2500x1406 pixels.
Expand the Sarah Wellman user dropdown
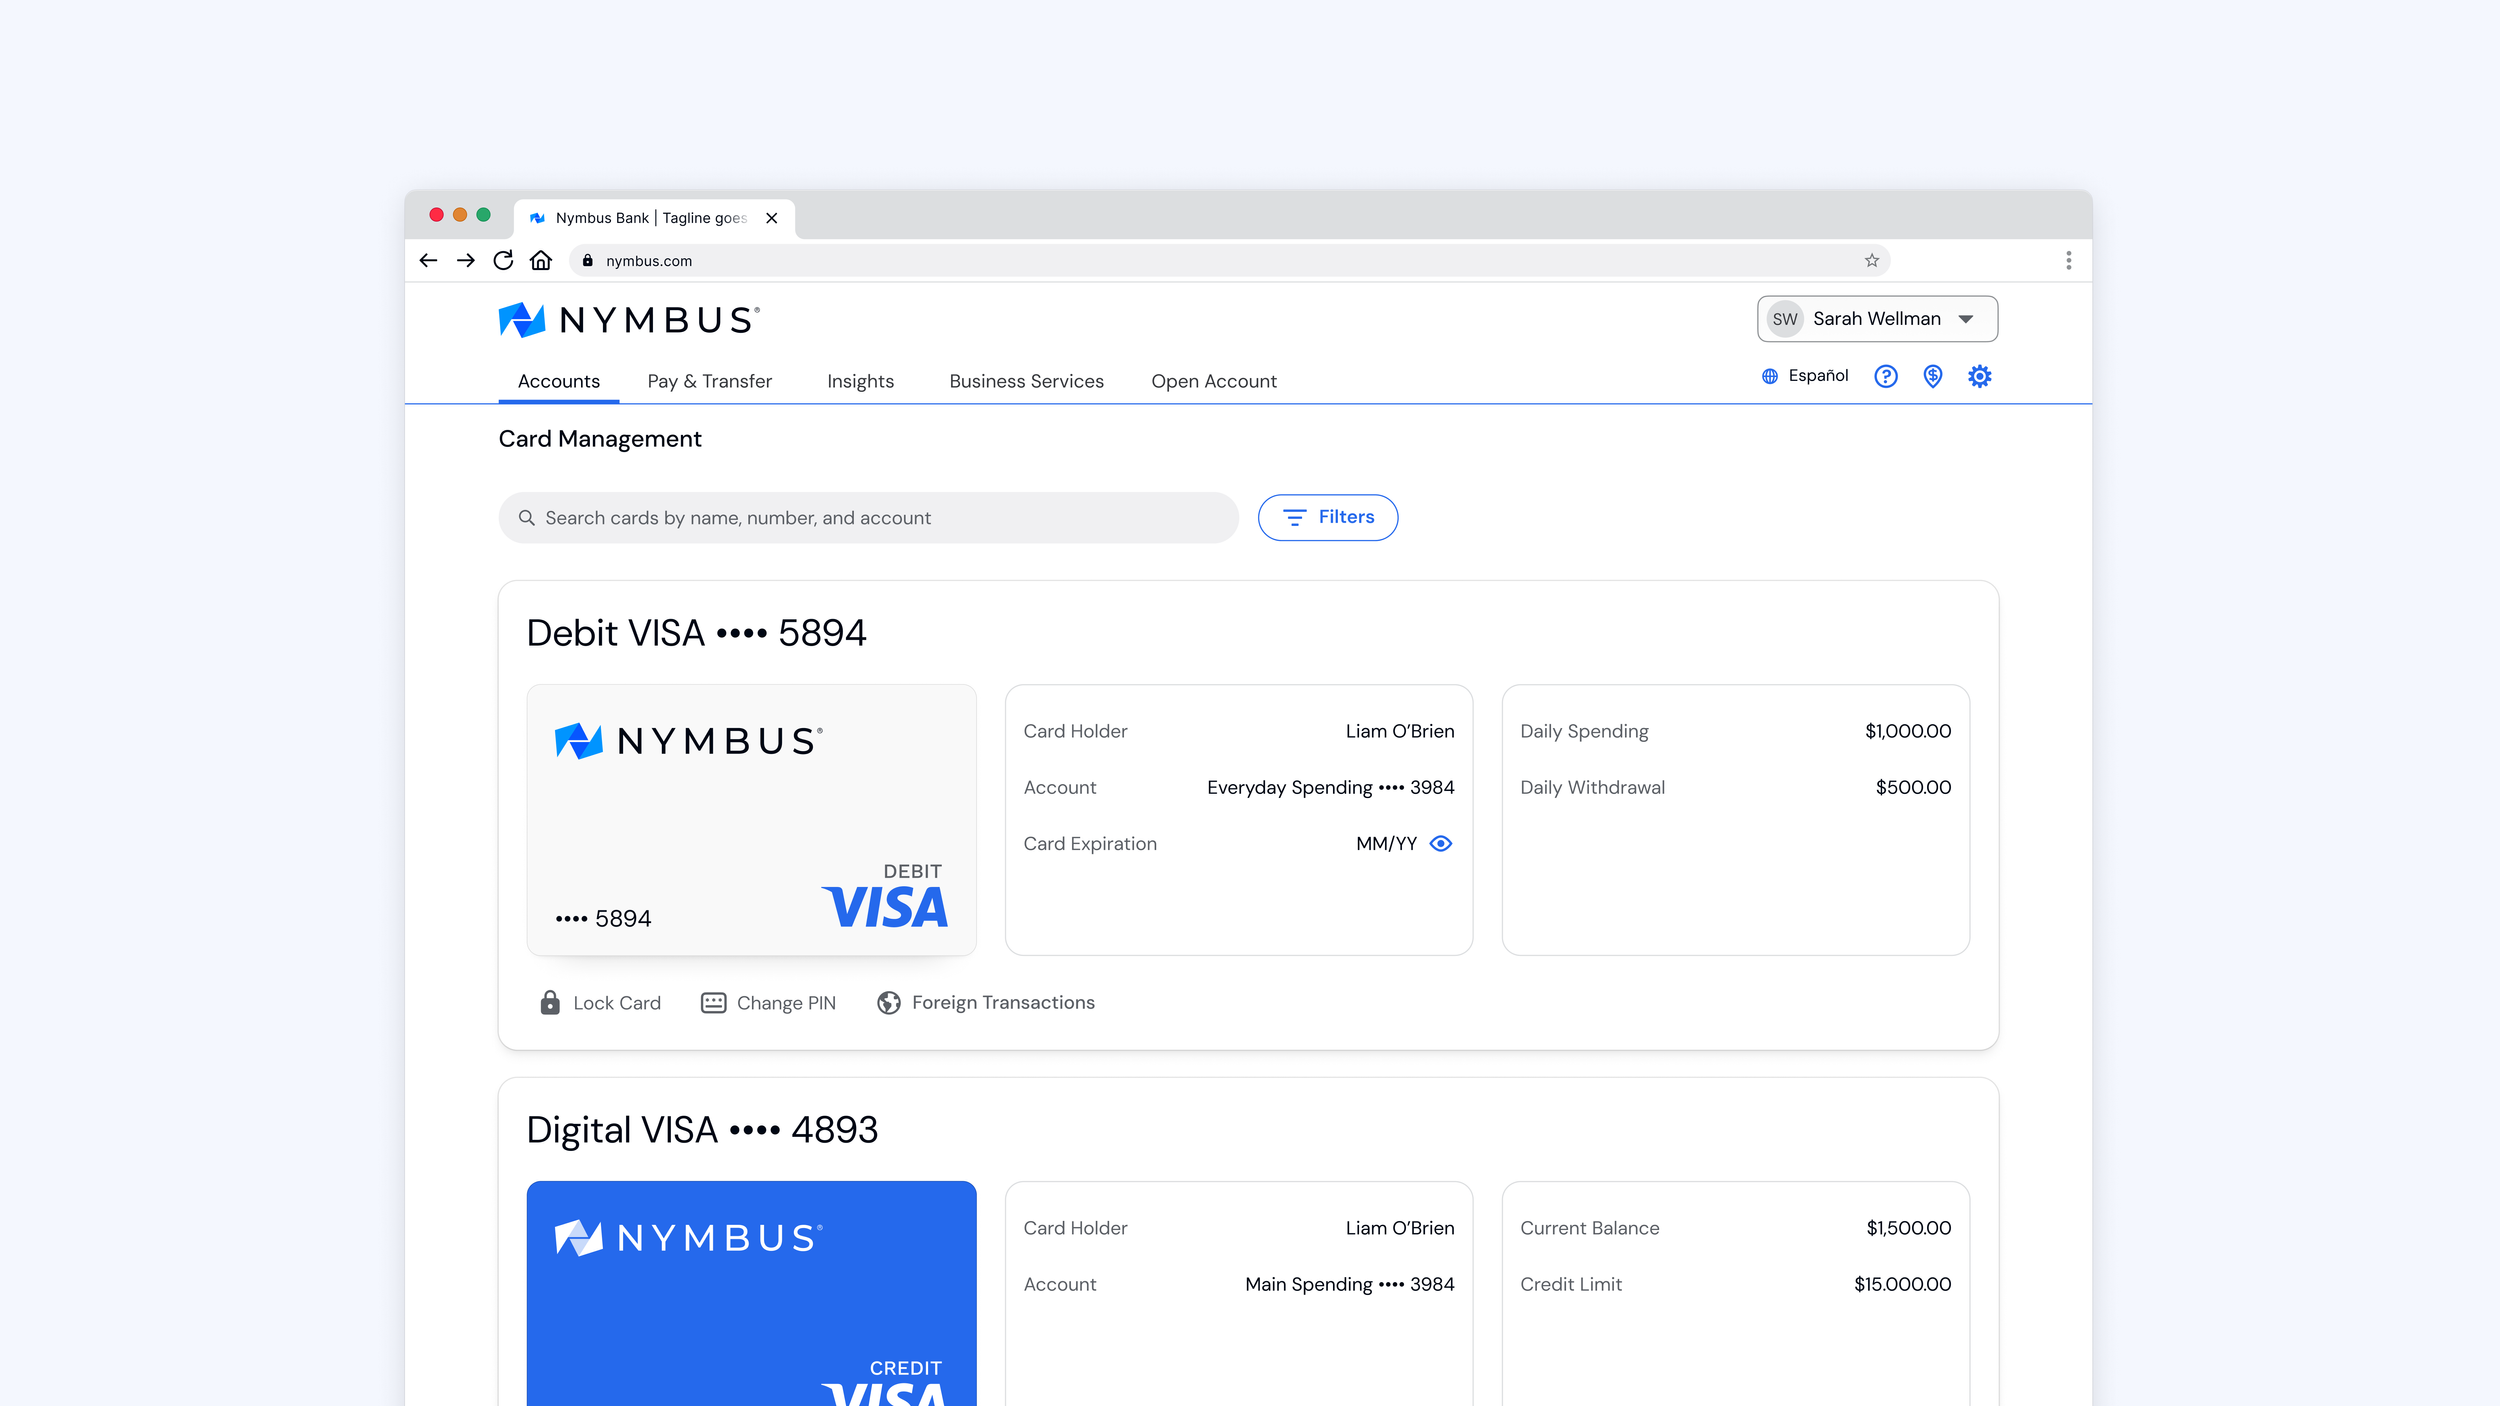1876,319
